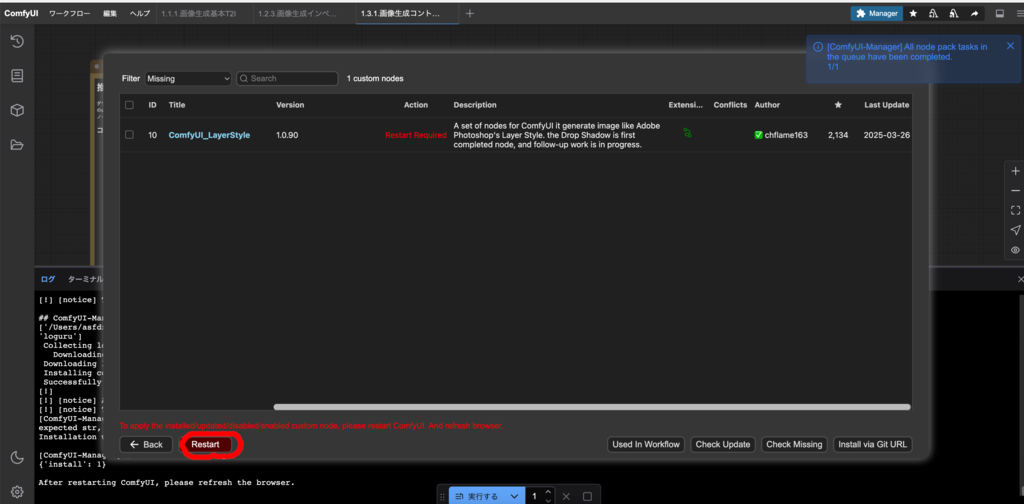Click author chflame163
1024x504 pixels.
[781, 135]
